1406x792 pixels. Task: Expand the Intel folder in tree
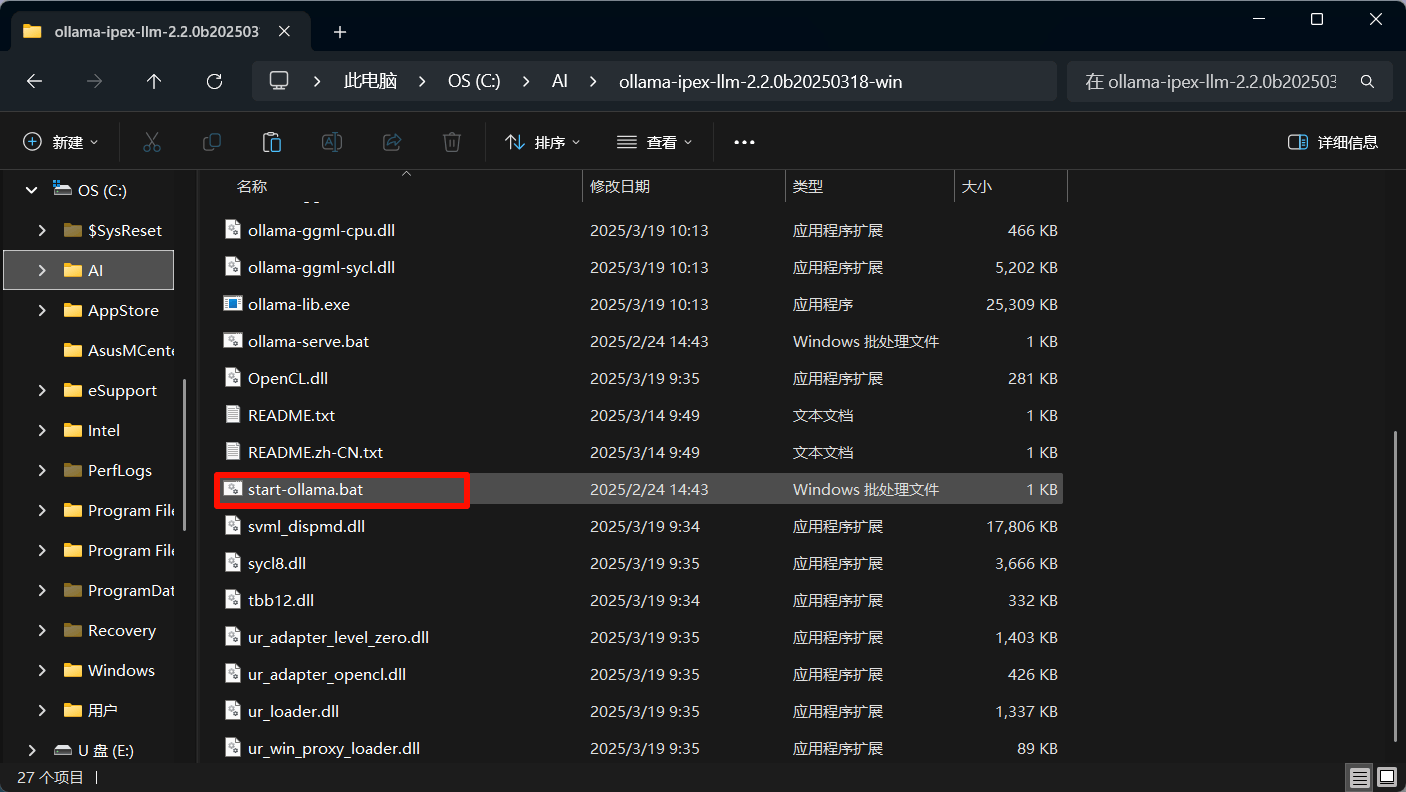pyautogui.click(x=42, y=430)
